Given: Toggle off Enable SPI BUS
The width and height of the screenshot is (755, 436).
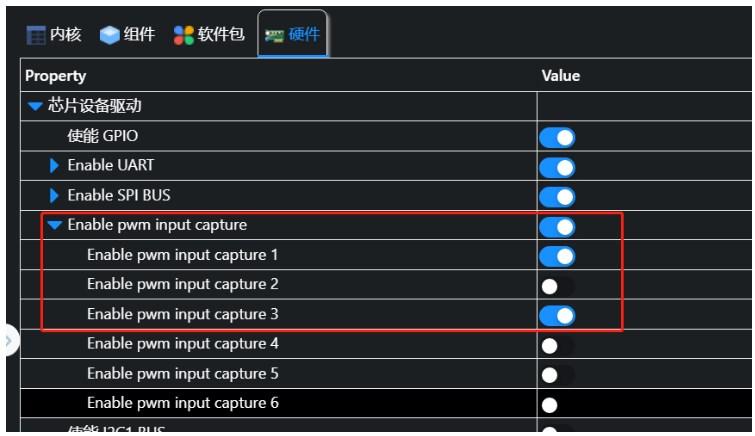Looking at the screenshot, I should pyautogui.click(x=557, y=197).
